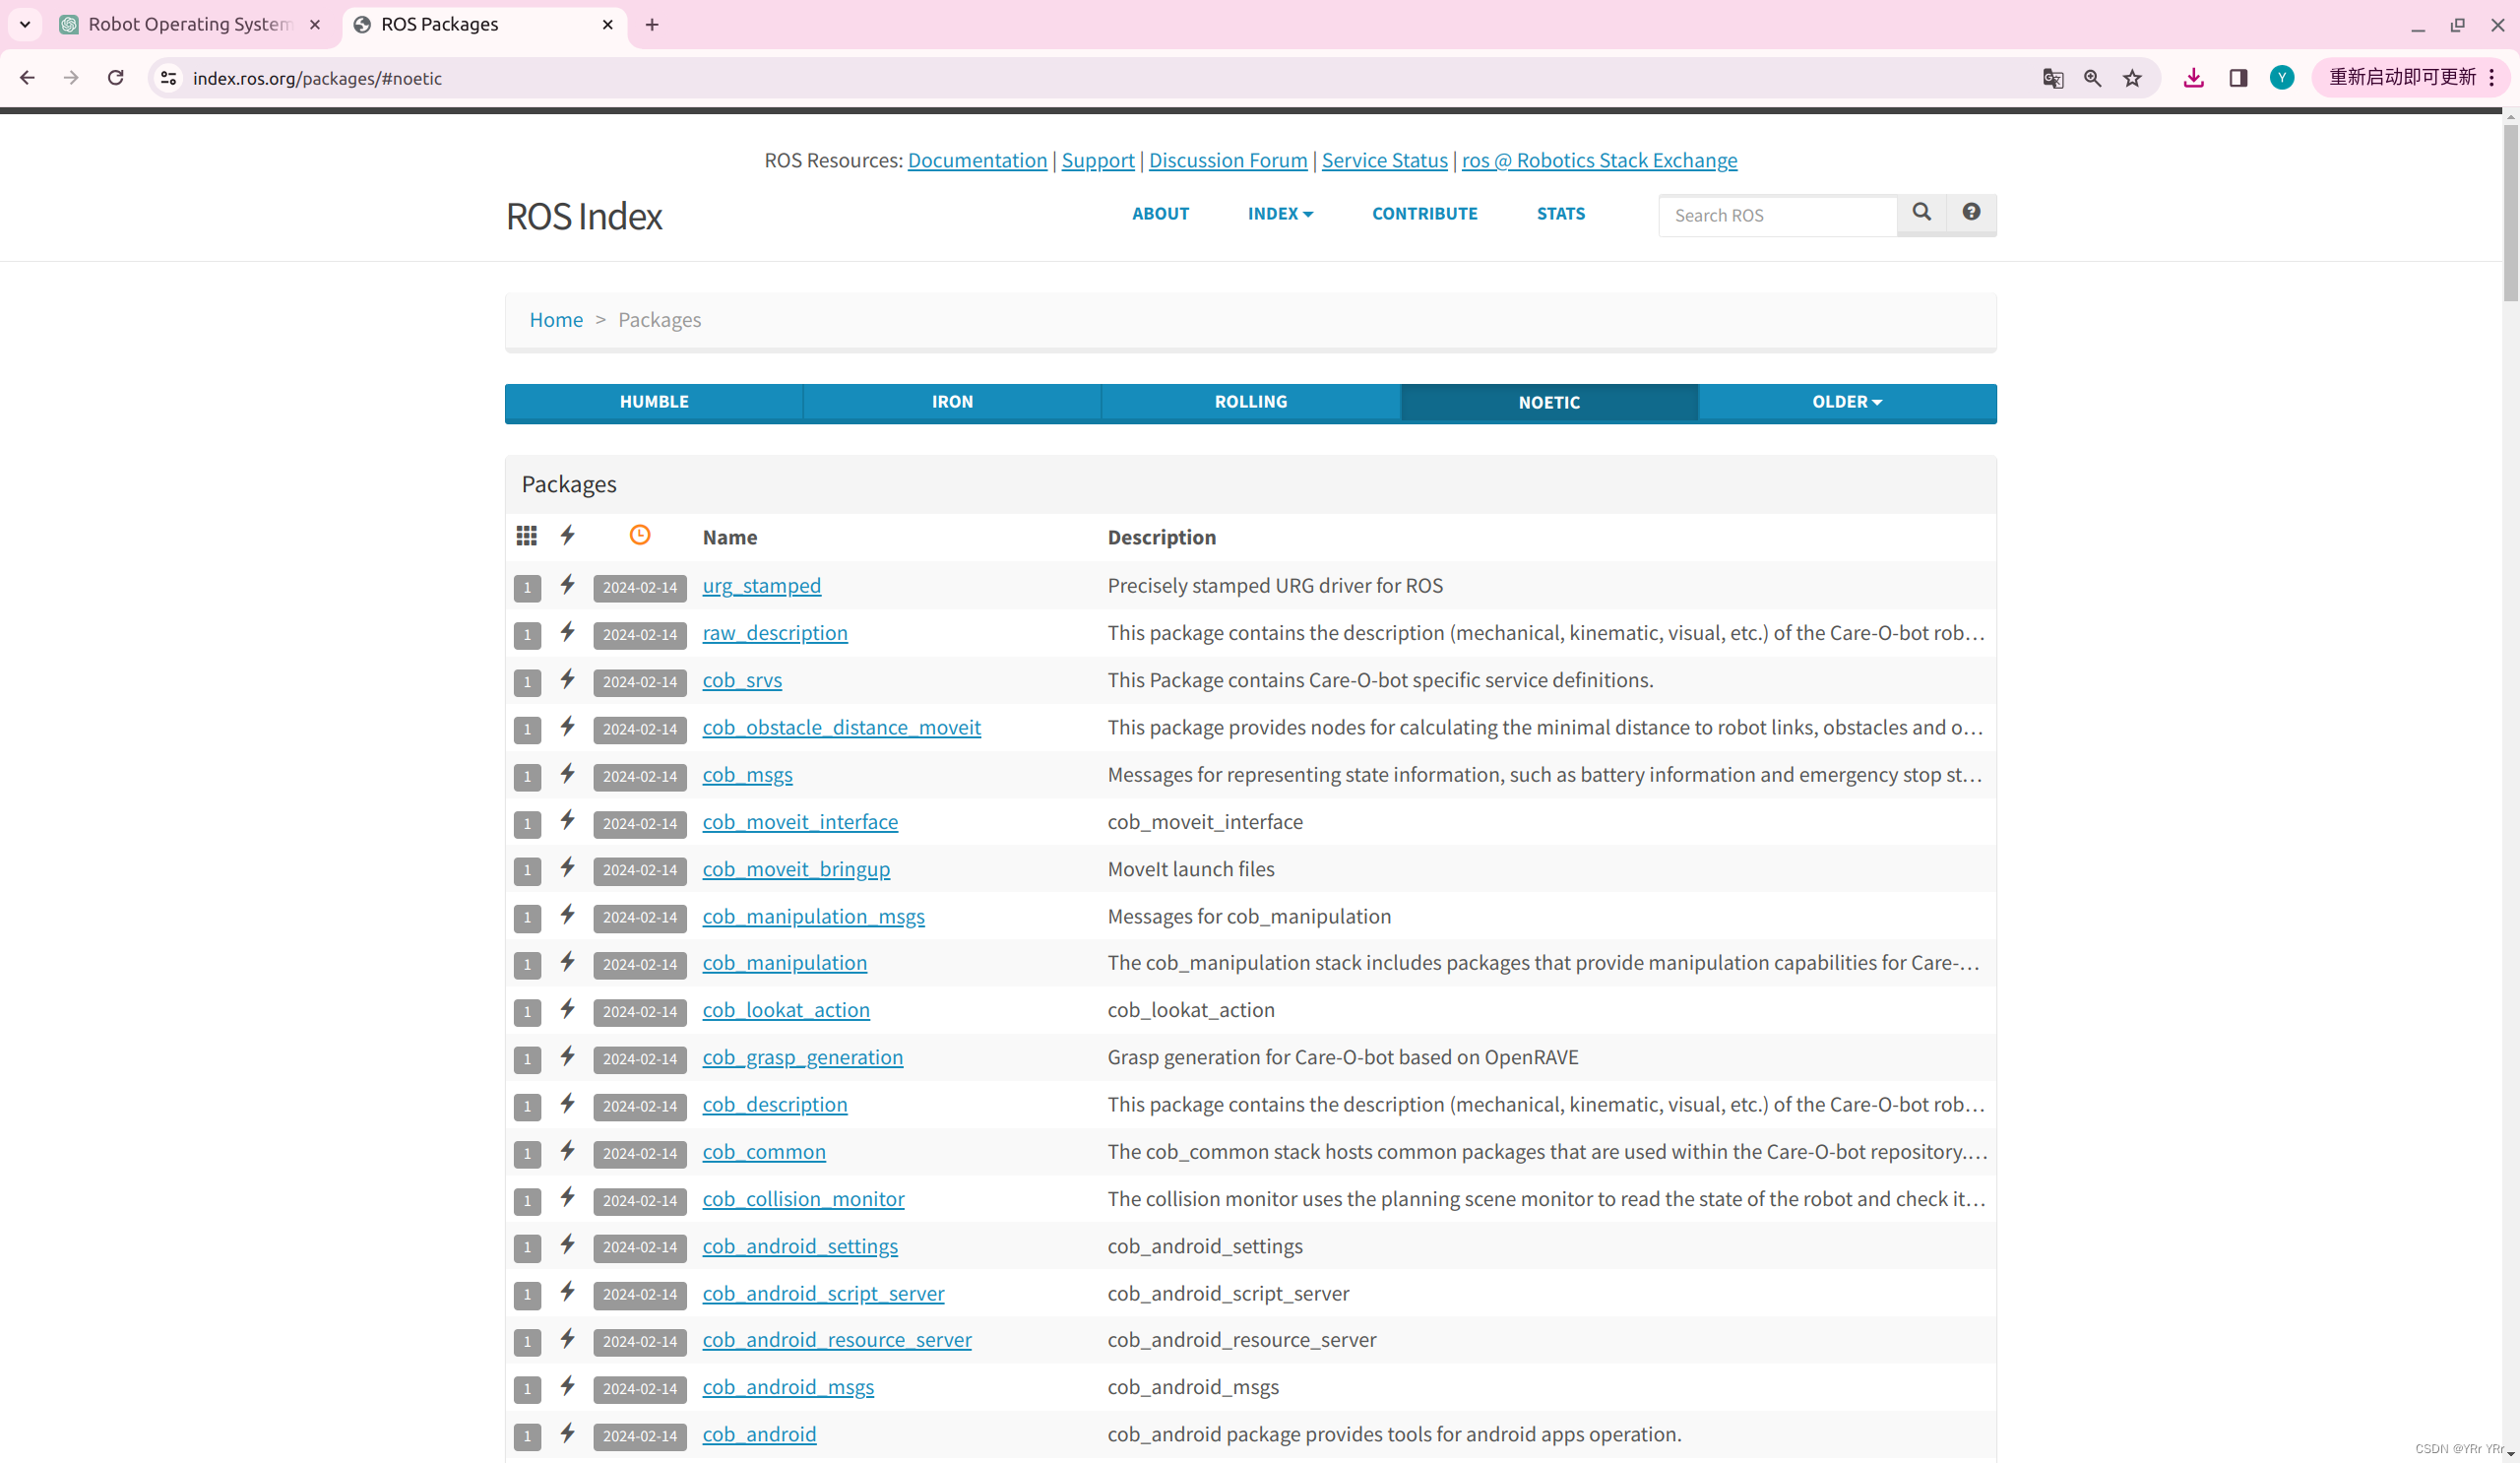Open the search help question mark icon

click(x=1970, y=213)
